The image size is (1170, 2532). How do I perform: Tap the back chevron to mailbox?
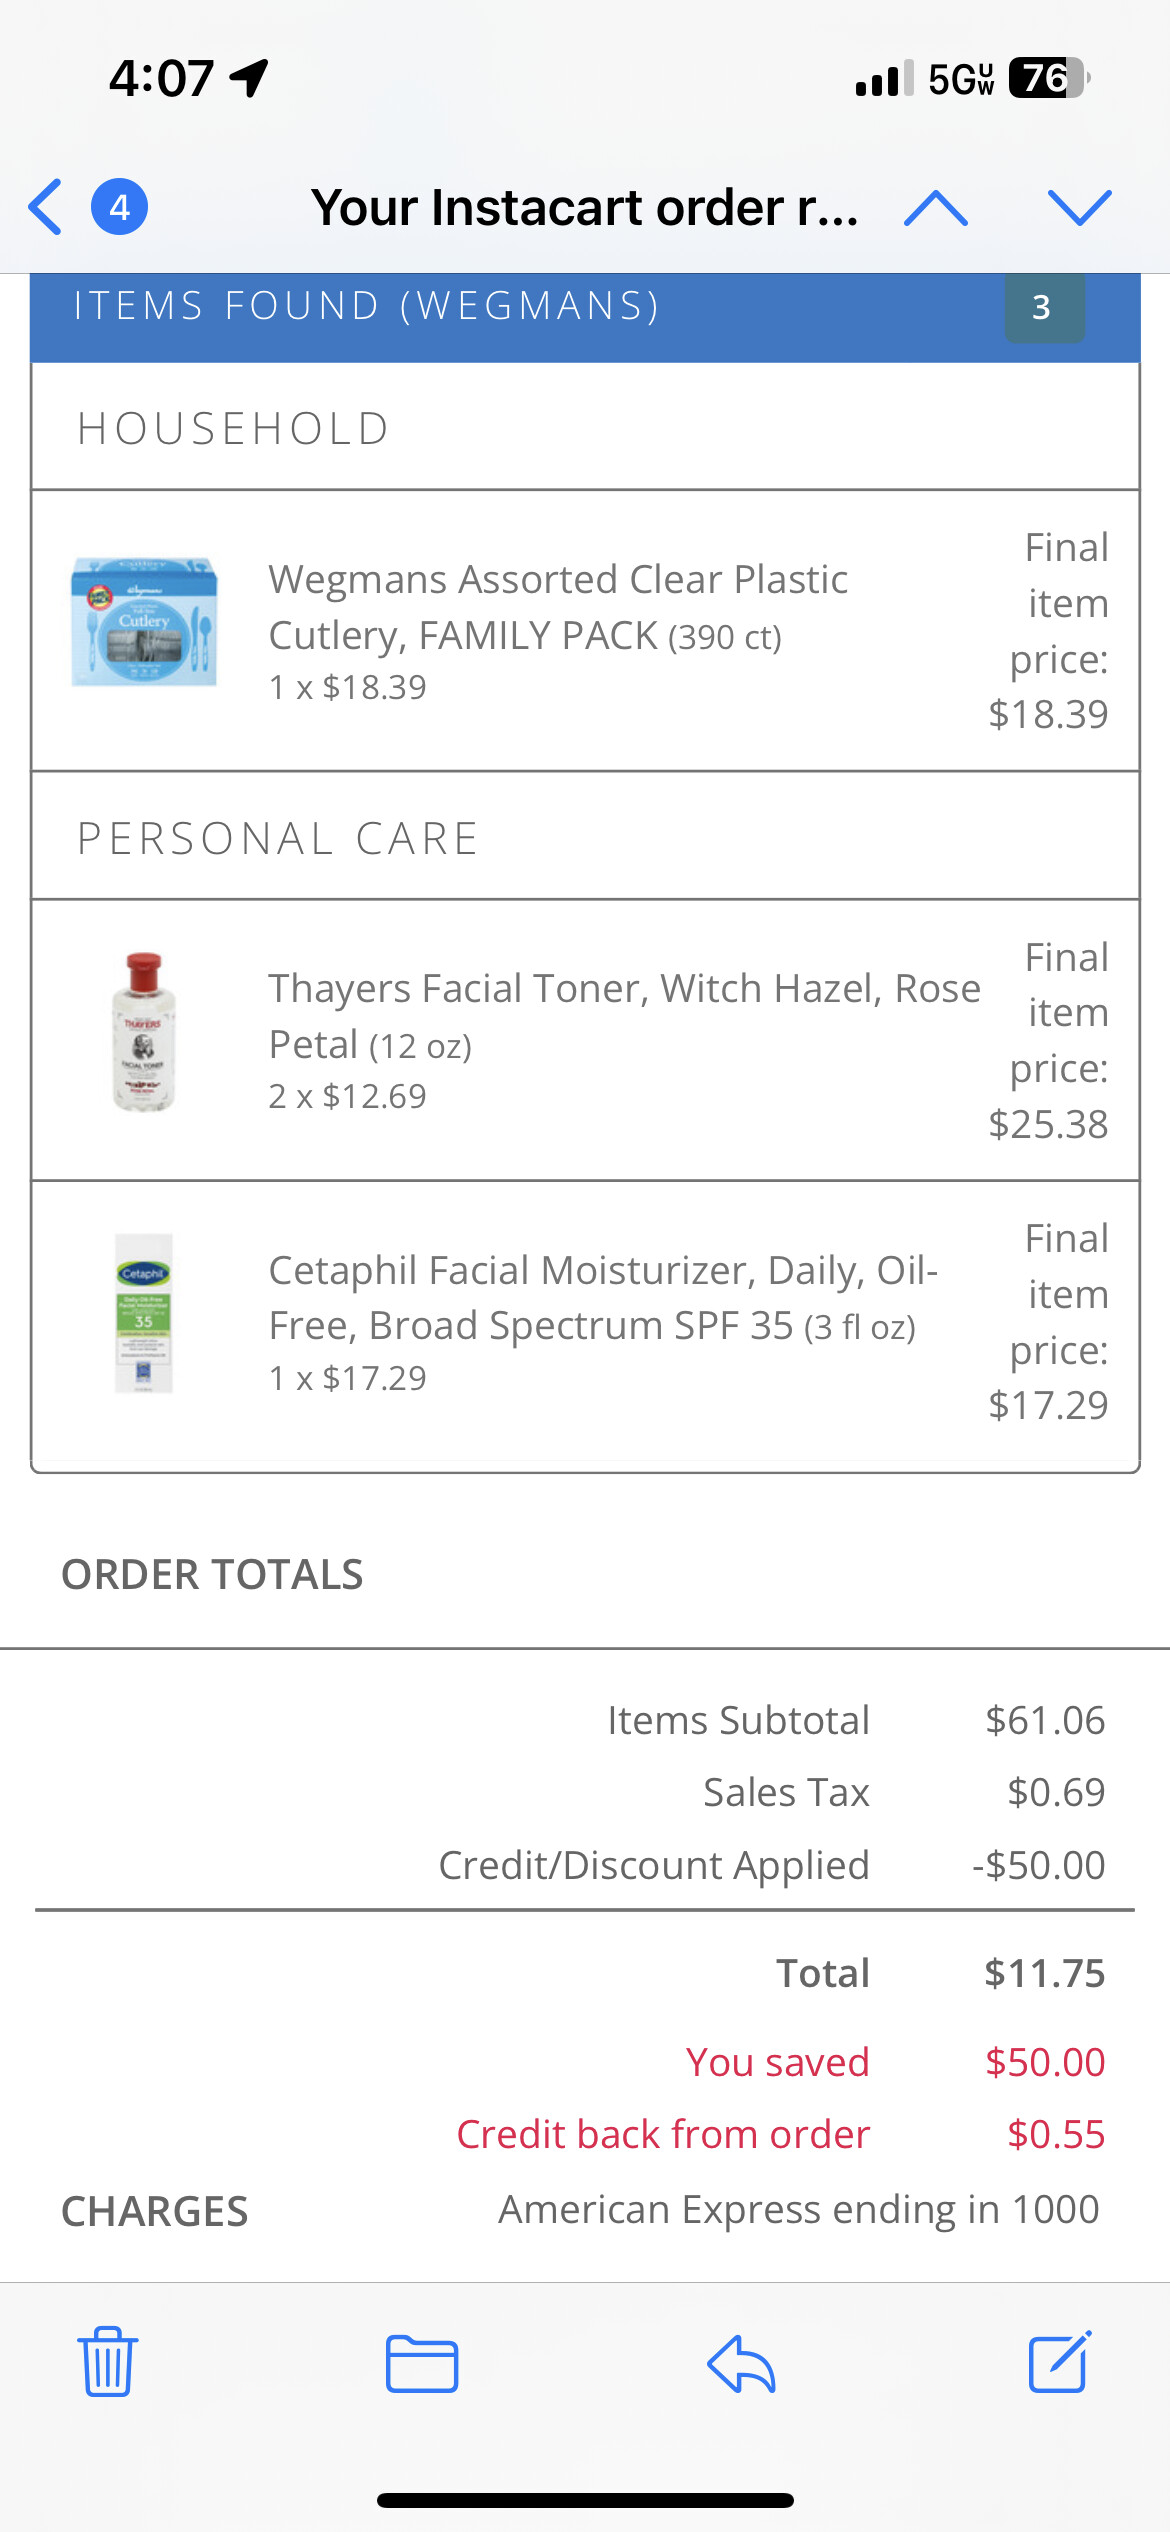click(46, 207)
